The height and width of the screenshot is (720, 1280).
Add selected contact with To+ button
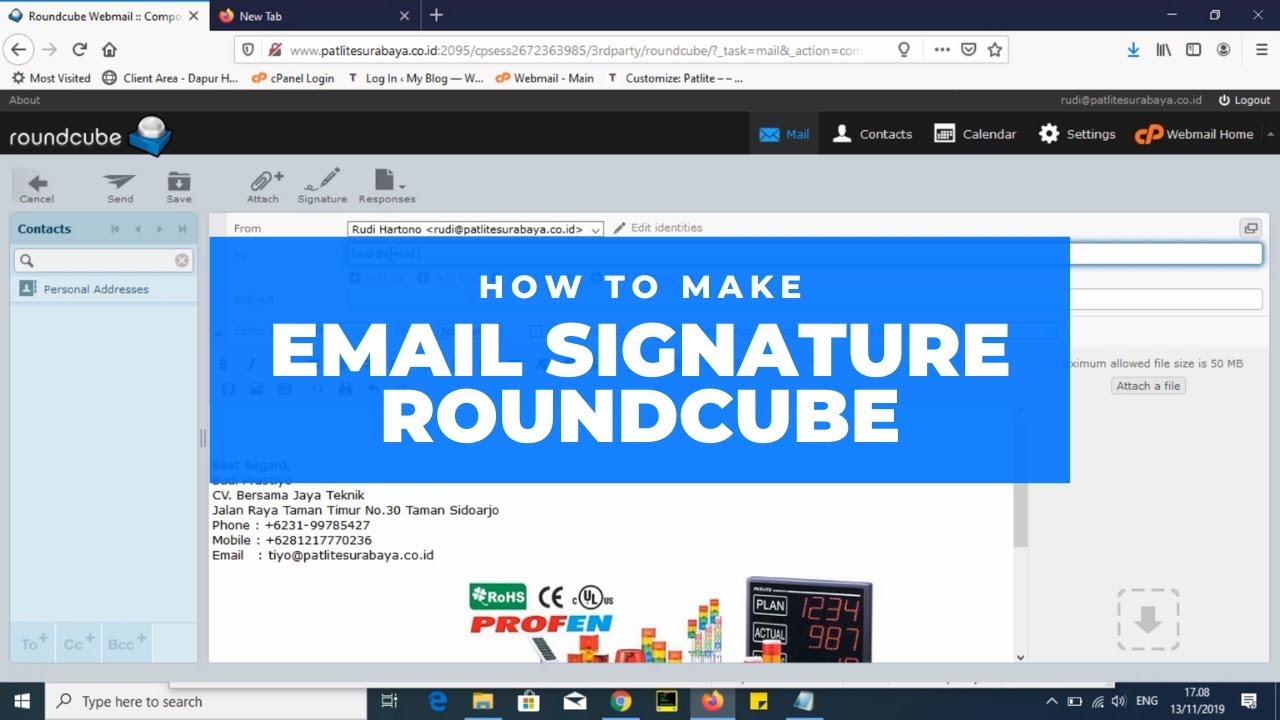[35, 643]
